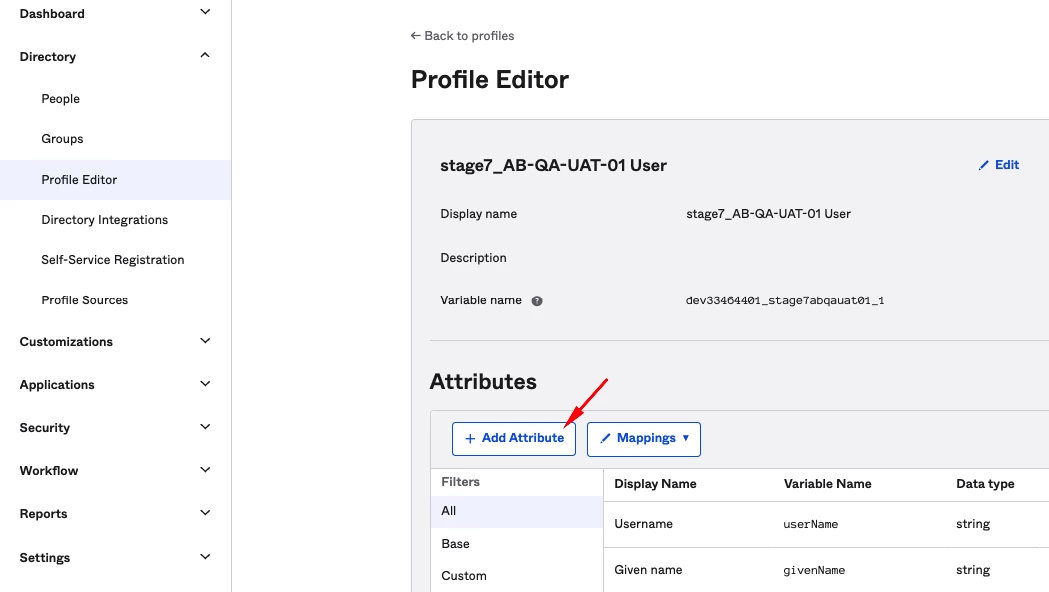Open the Mappings dropdown arrow

(x=685, y=439)
